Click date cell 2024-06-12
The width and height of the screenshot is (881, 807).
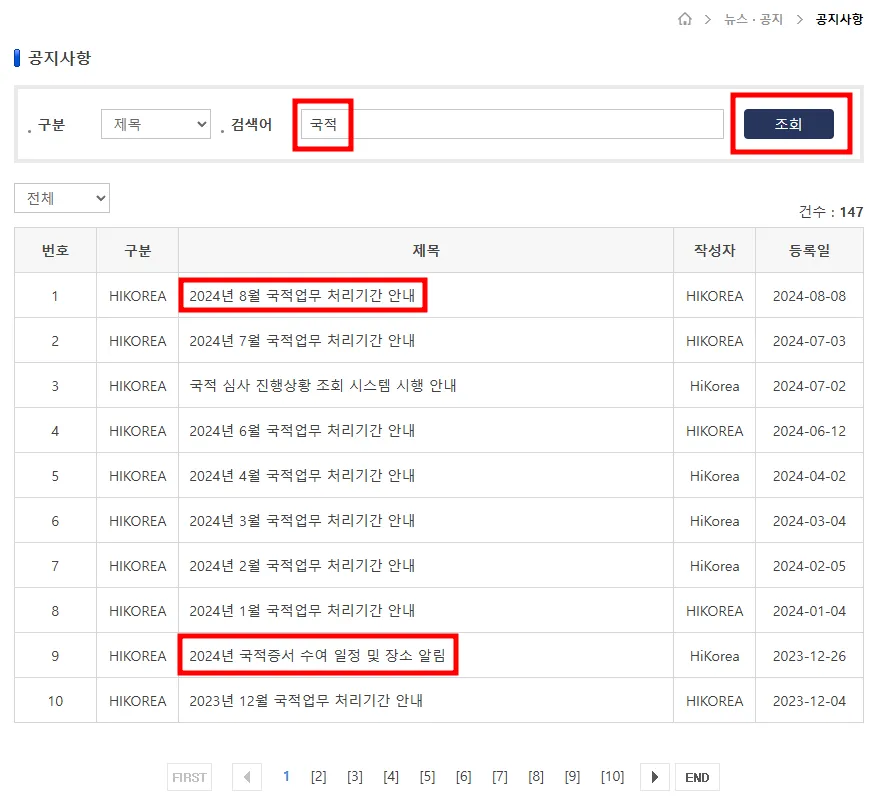(809, 431)
